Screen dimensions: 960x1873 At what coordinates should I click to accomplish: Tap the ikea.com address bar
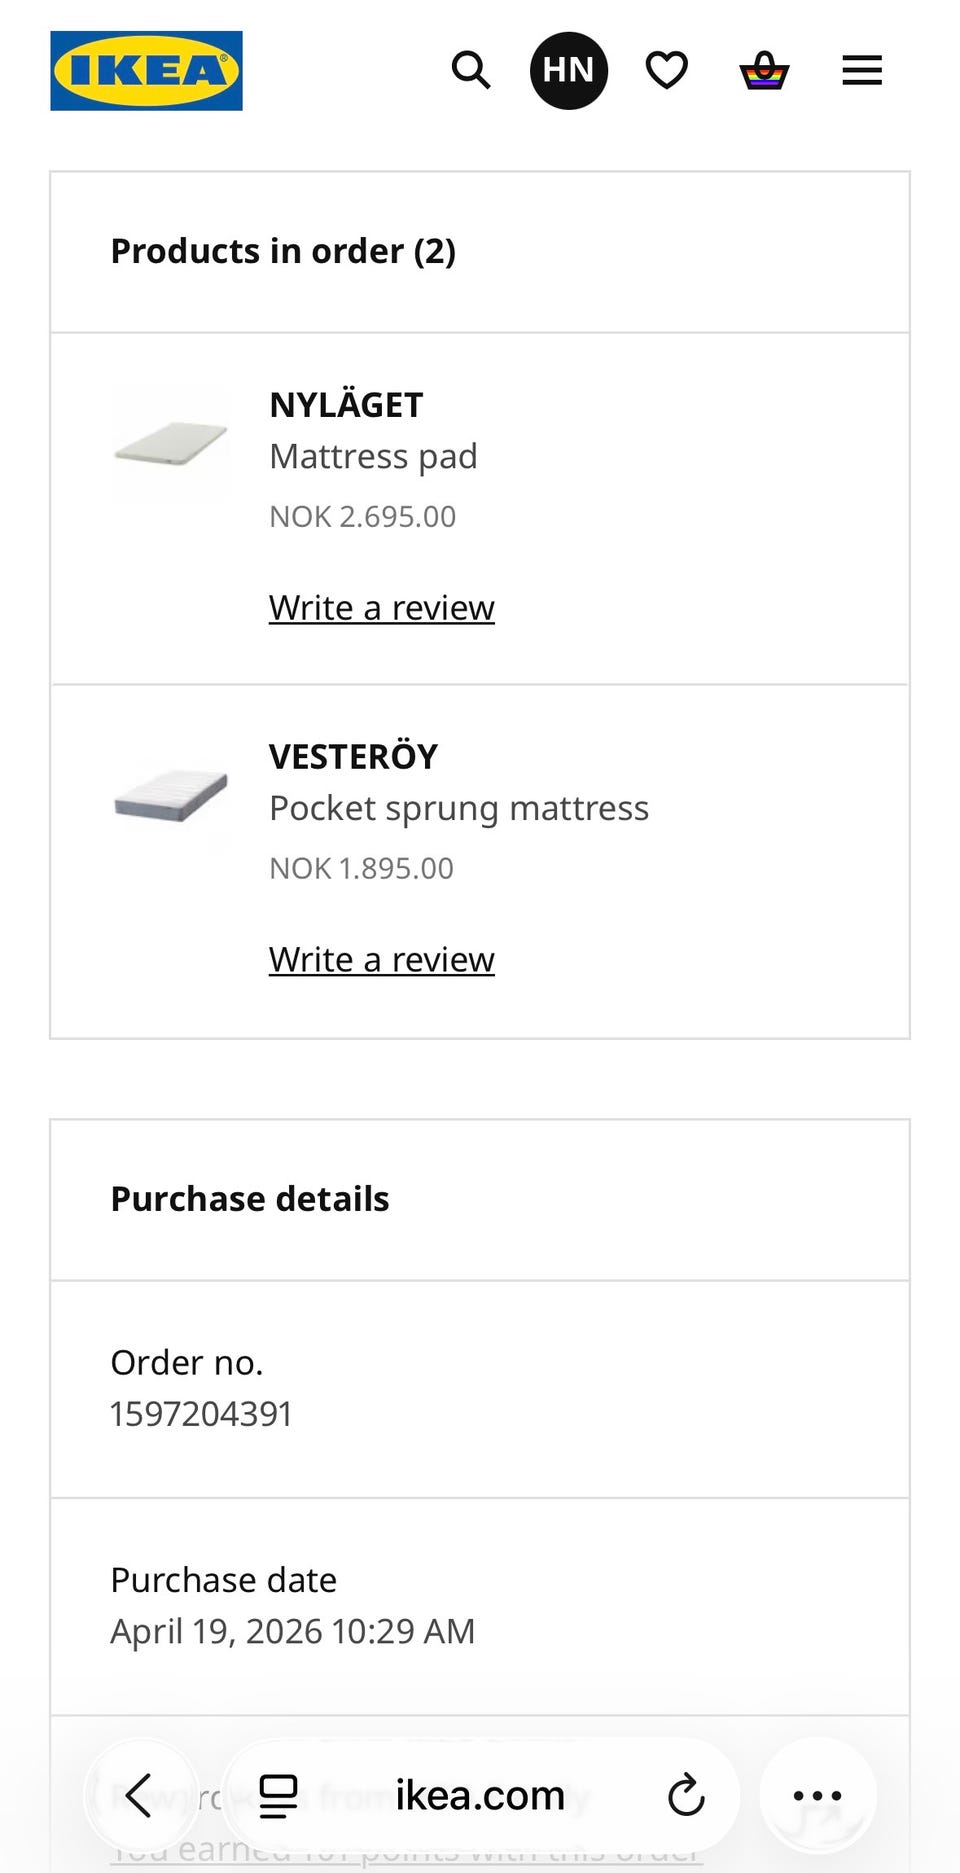pyautogui.click(x=480, y=1795)
